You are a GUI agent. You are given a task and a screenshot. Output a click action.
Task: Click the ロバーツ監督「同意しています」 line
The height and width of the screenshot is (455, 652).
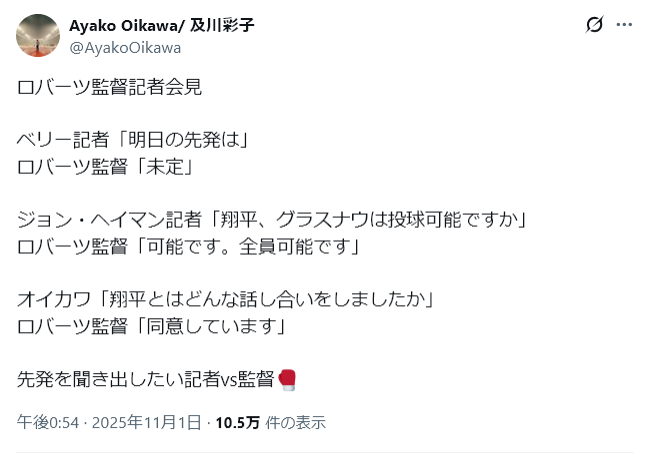click(152, 325)
